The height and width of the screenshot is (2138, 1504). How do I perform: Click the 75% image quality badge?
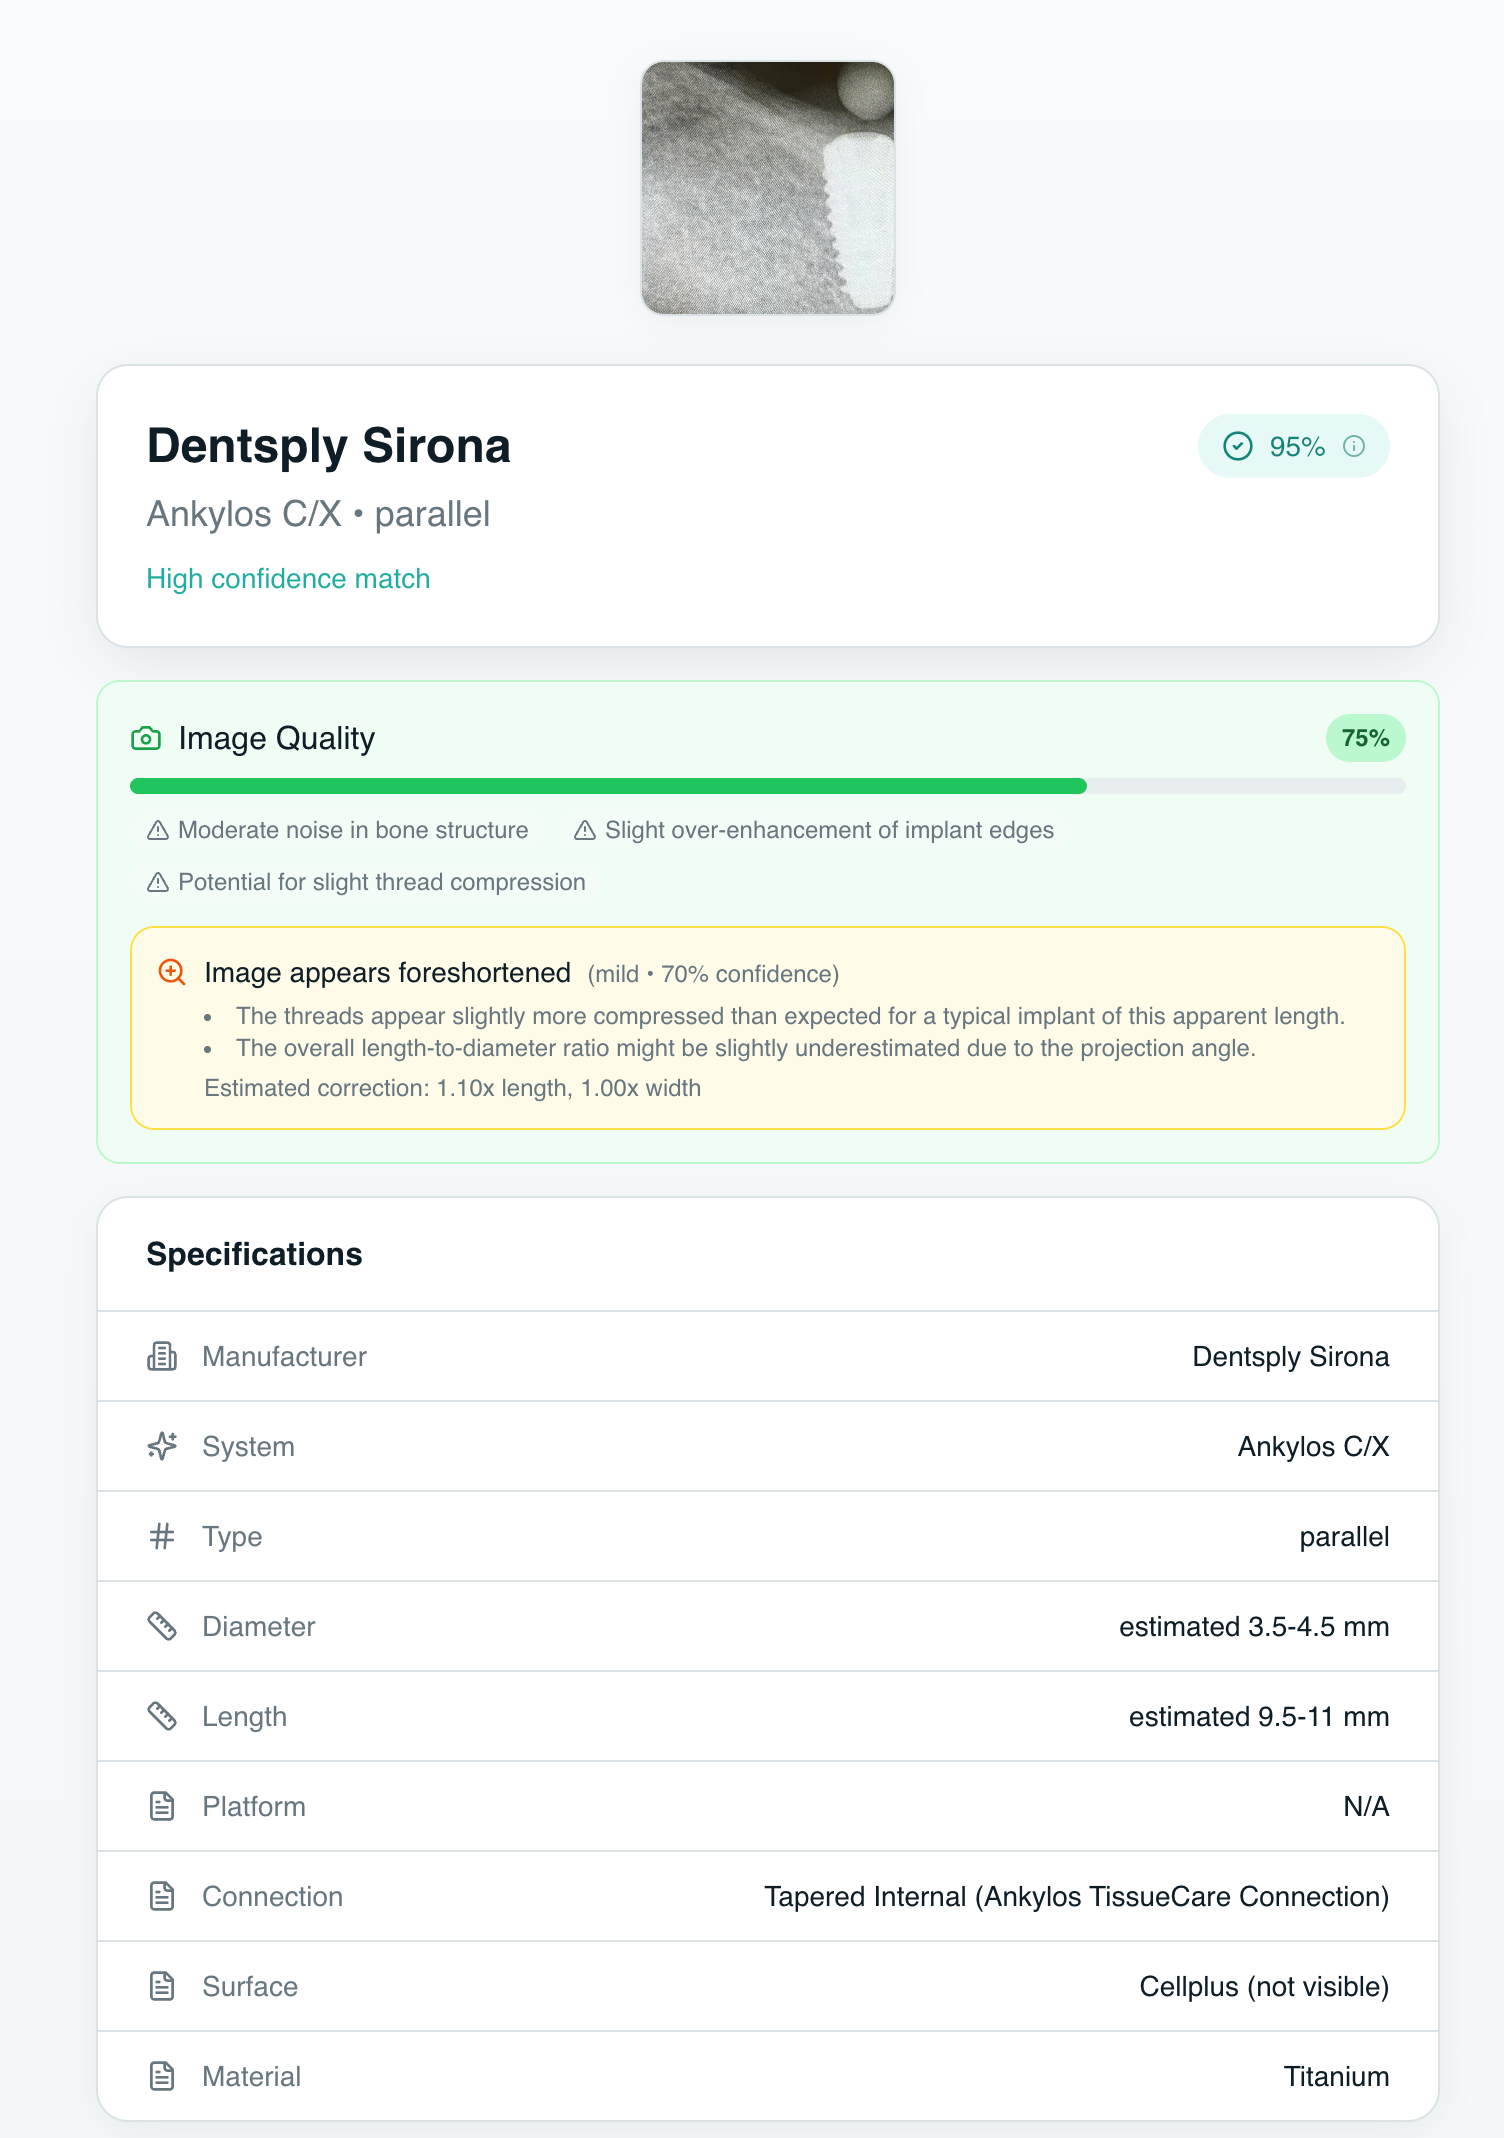coord(1365,738)
